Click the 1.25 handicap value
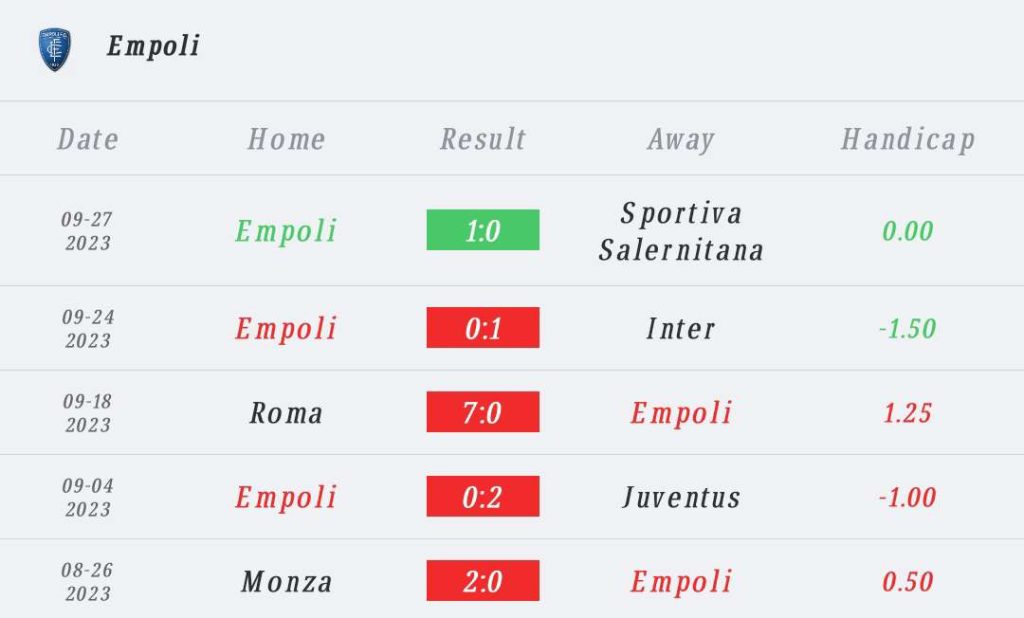Screen dimensions: 1024x618 tap(907, 413)
